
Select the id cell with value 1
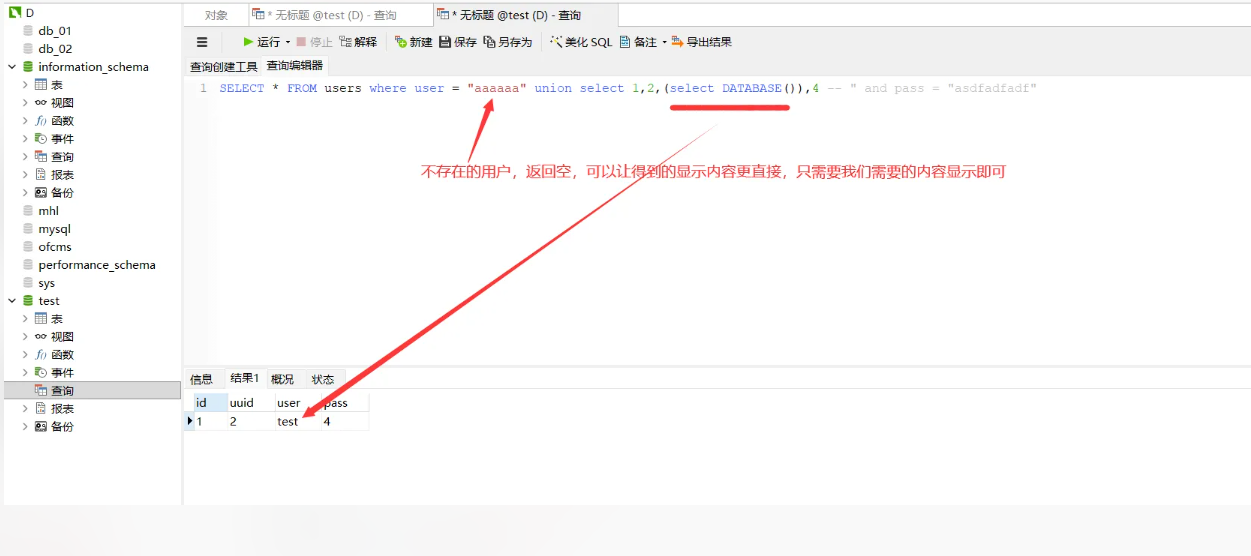(x=210, y=422)
